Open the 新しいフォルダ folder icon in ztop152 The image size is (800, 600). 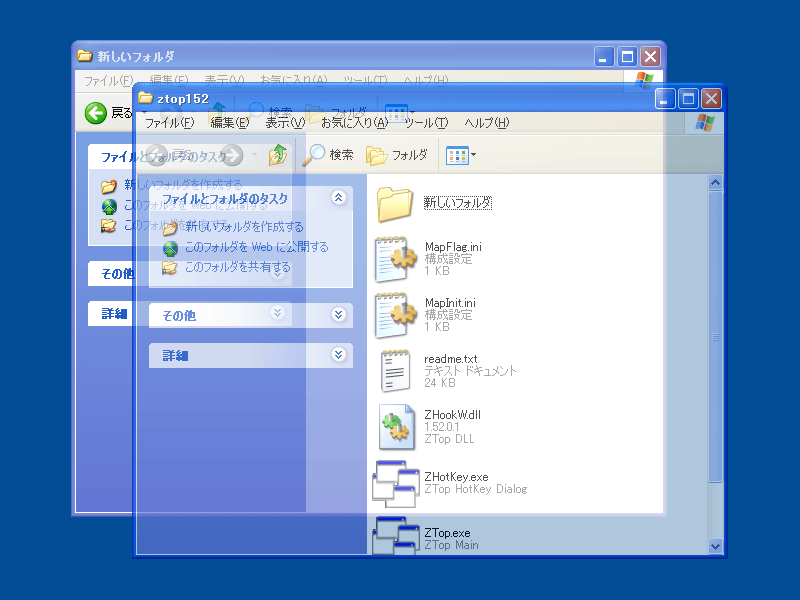click(394, 204)
